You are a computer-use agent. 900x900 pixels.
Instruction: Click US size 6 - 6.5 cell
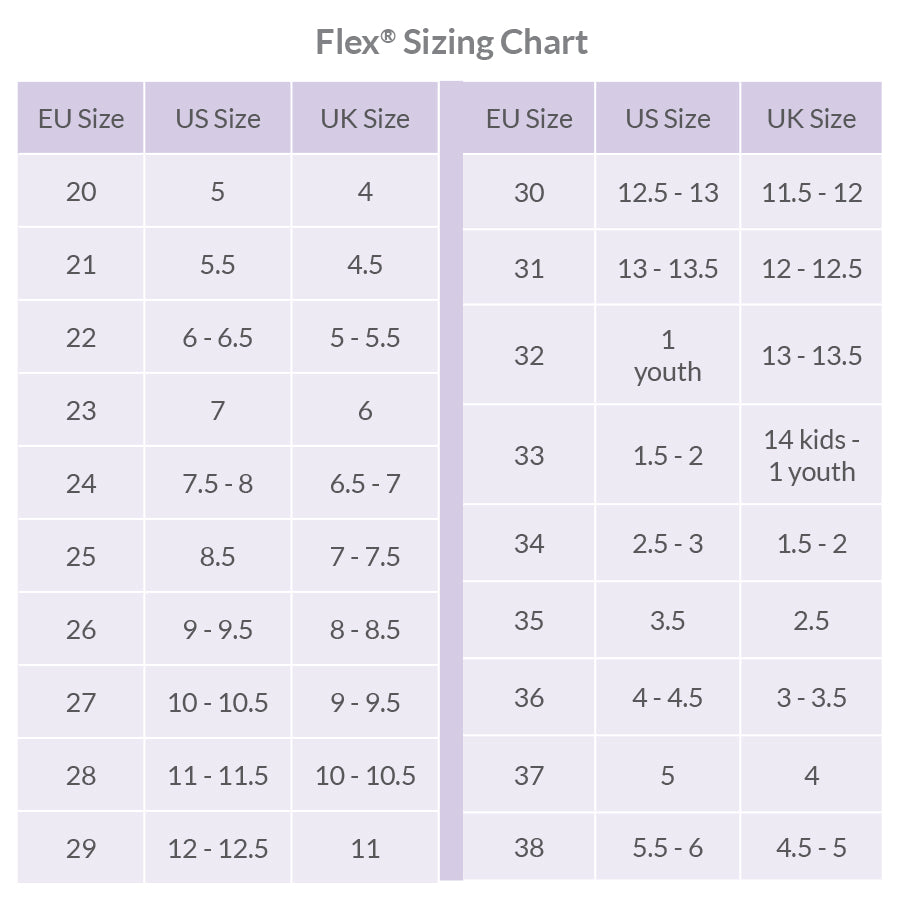click(x=218, y=337)
